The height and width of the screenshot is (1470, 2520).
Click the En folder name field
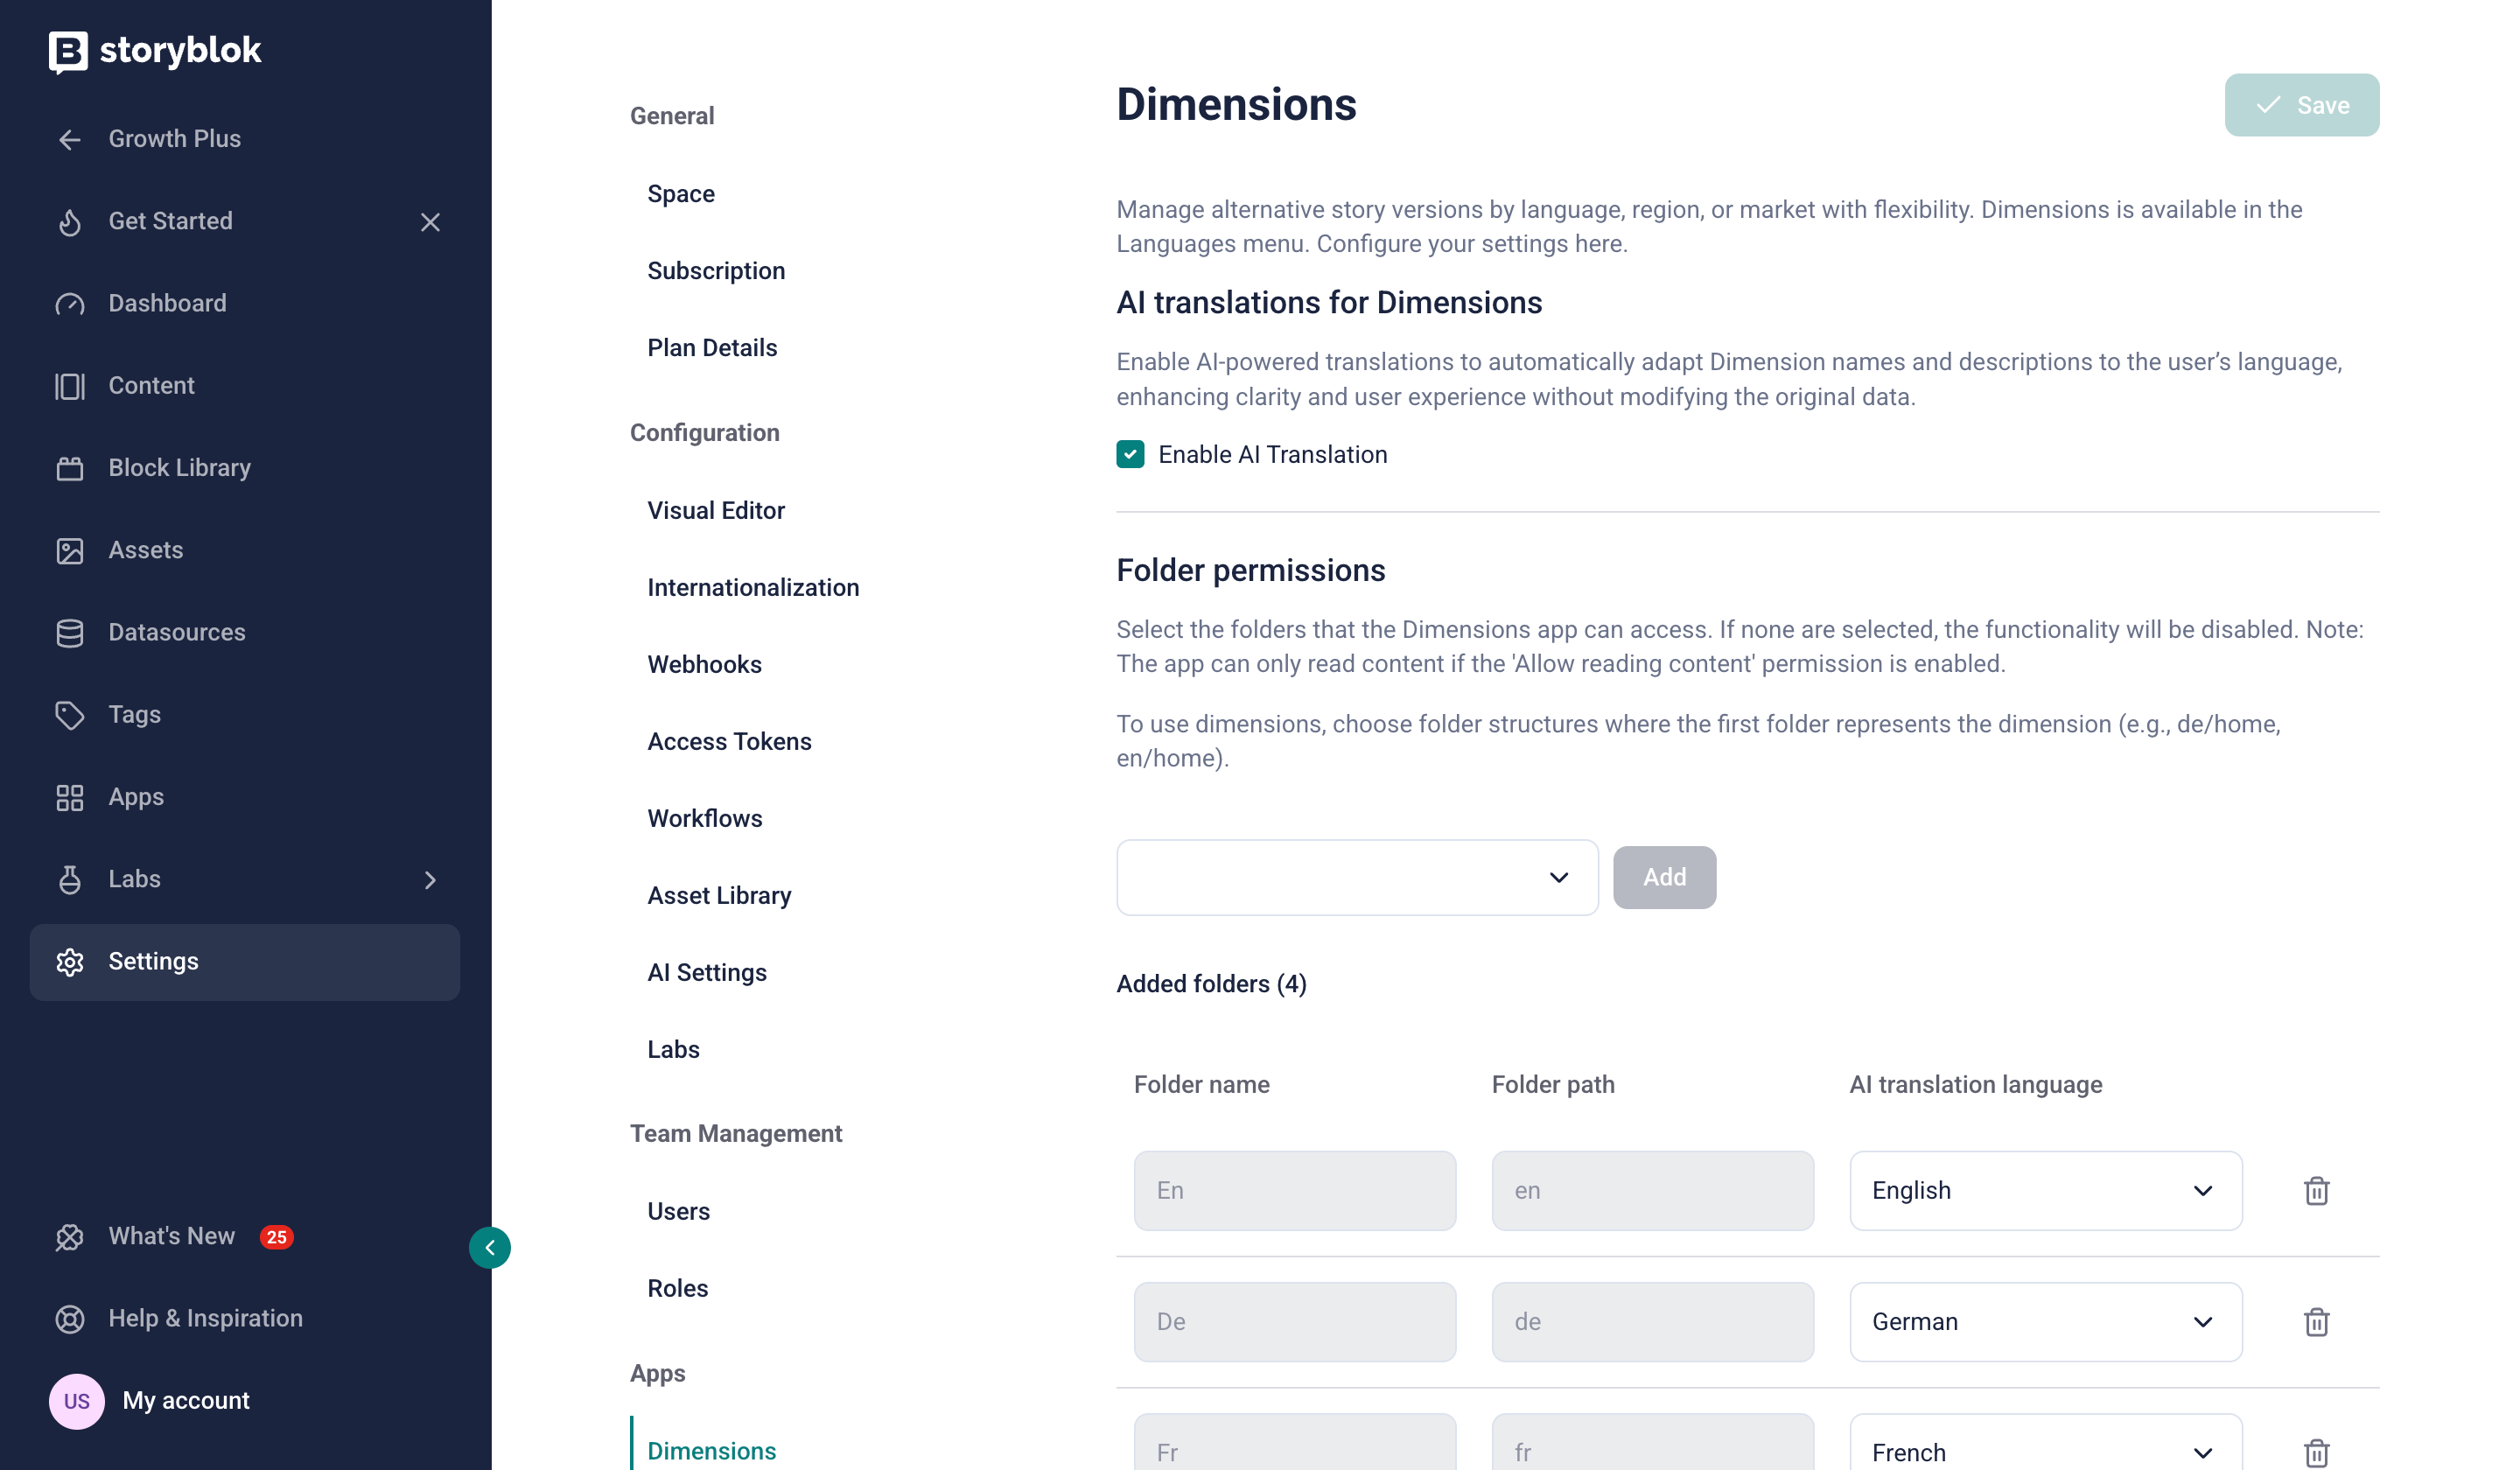click(x=1294, y=1191)
